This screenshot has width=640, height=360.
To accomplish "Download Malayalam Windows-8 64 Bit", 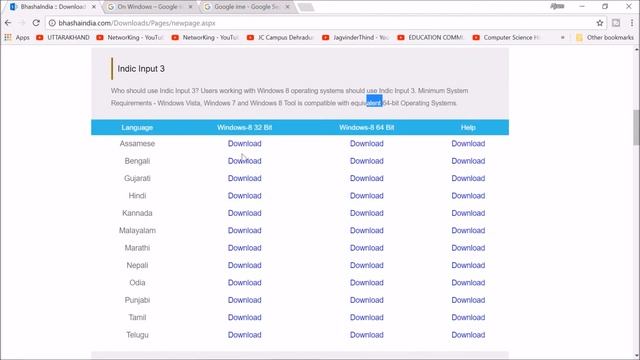I will (367, 230).
